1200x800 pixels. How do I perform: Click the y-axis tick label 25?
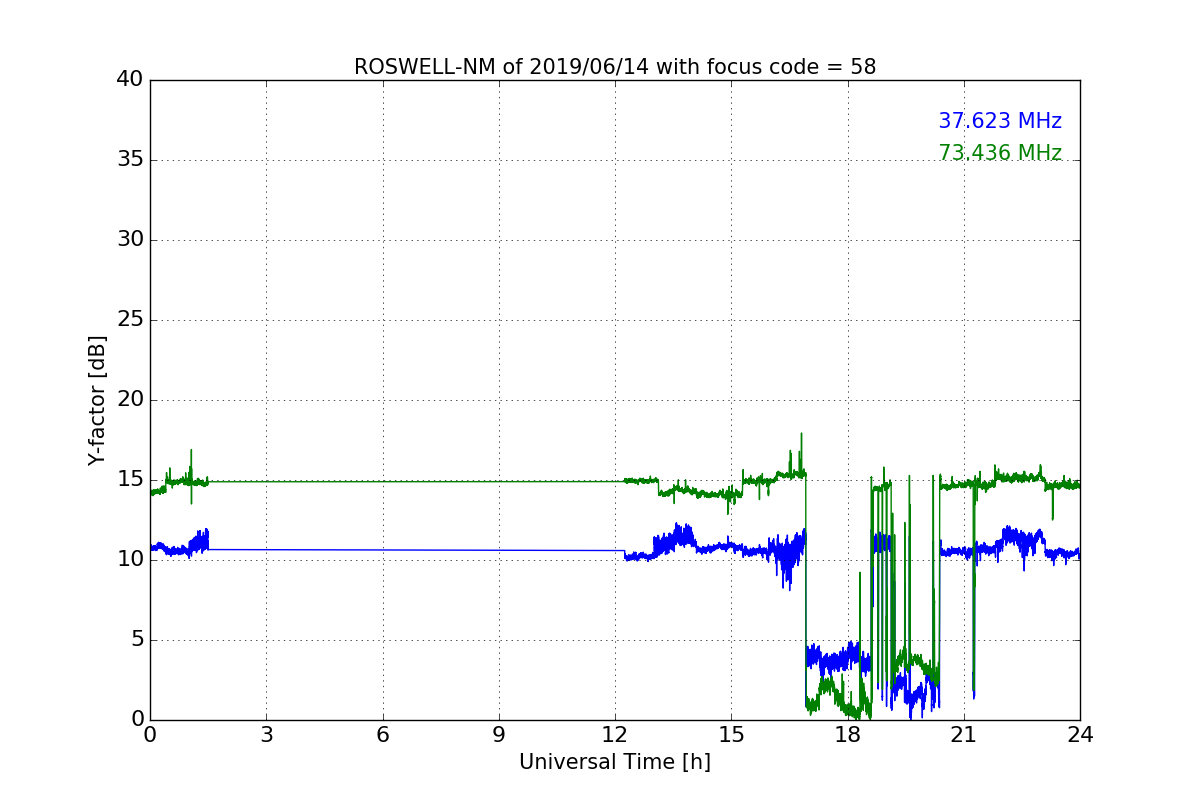coord(130,320)
